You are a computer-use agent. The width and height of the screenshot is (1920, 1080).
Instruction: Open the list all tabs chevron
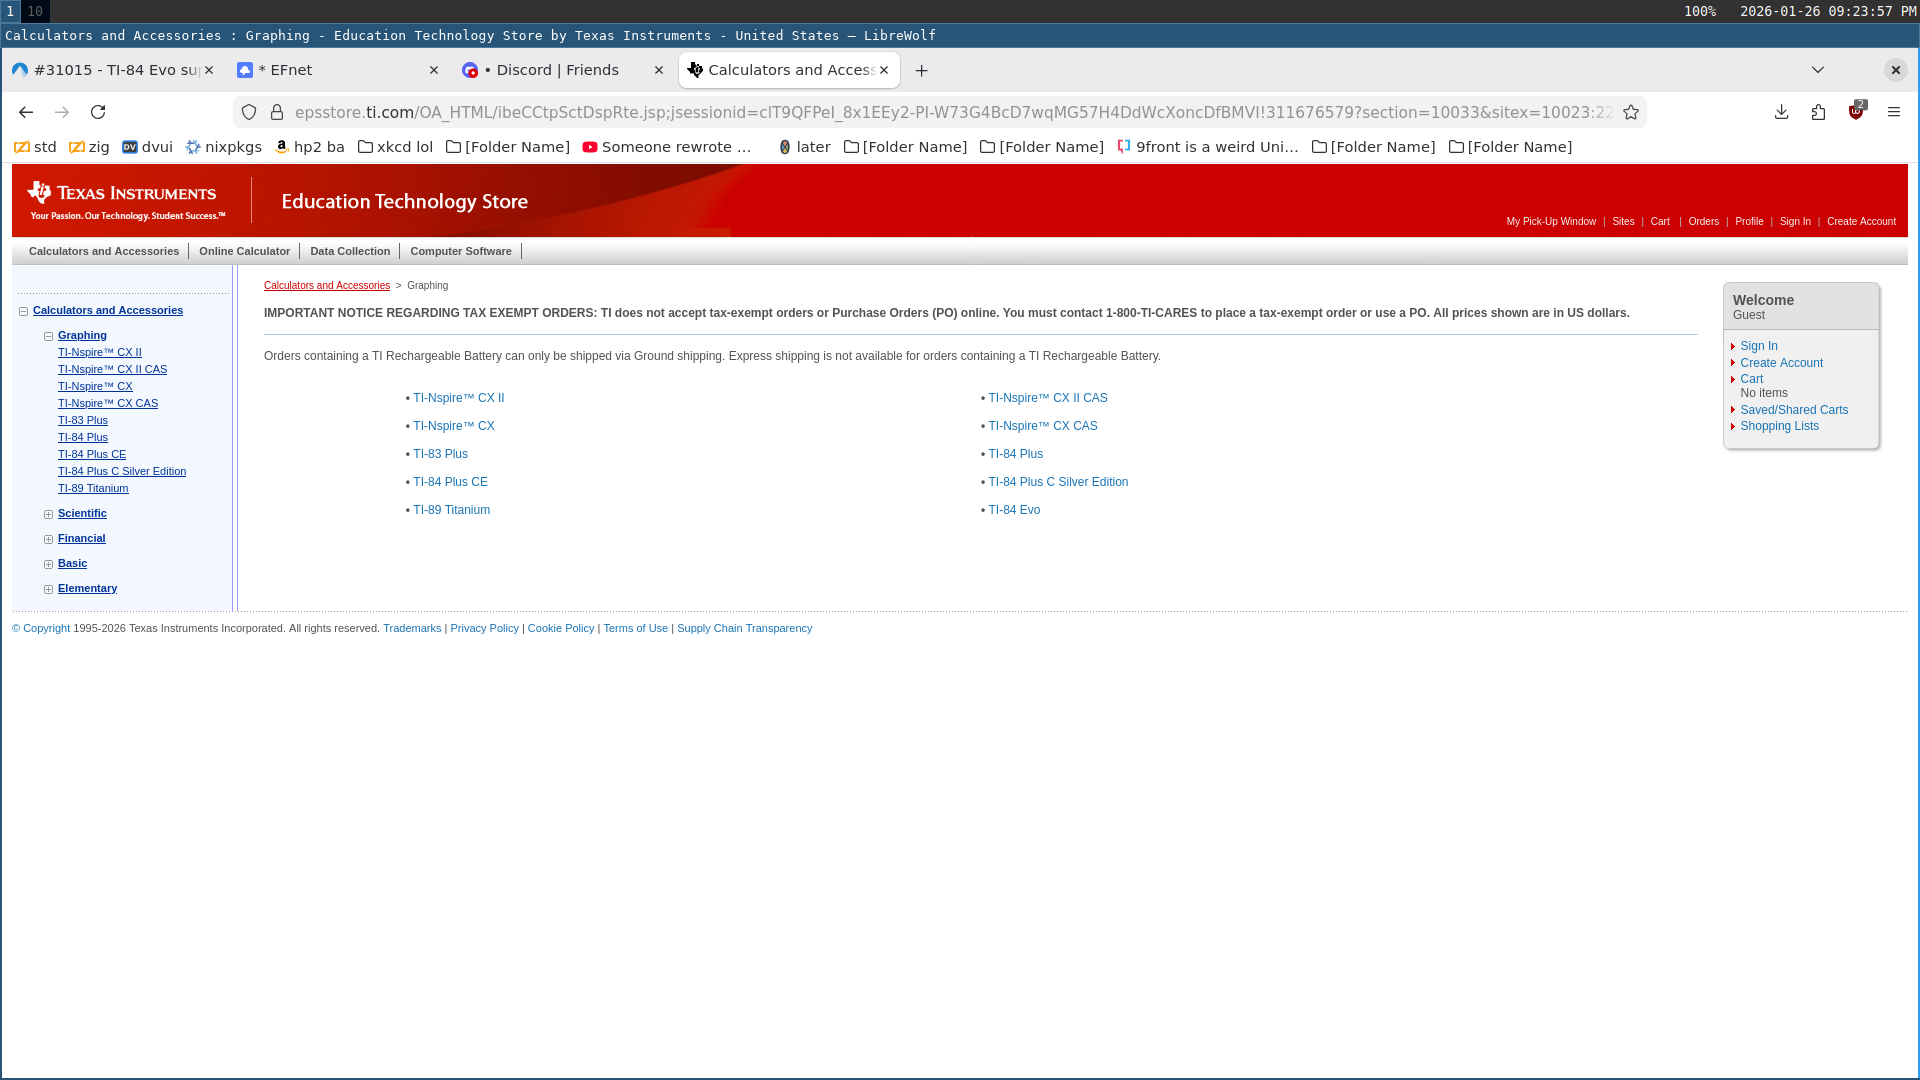[x=1817, y=70]
